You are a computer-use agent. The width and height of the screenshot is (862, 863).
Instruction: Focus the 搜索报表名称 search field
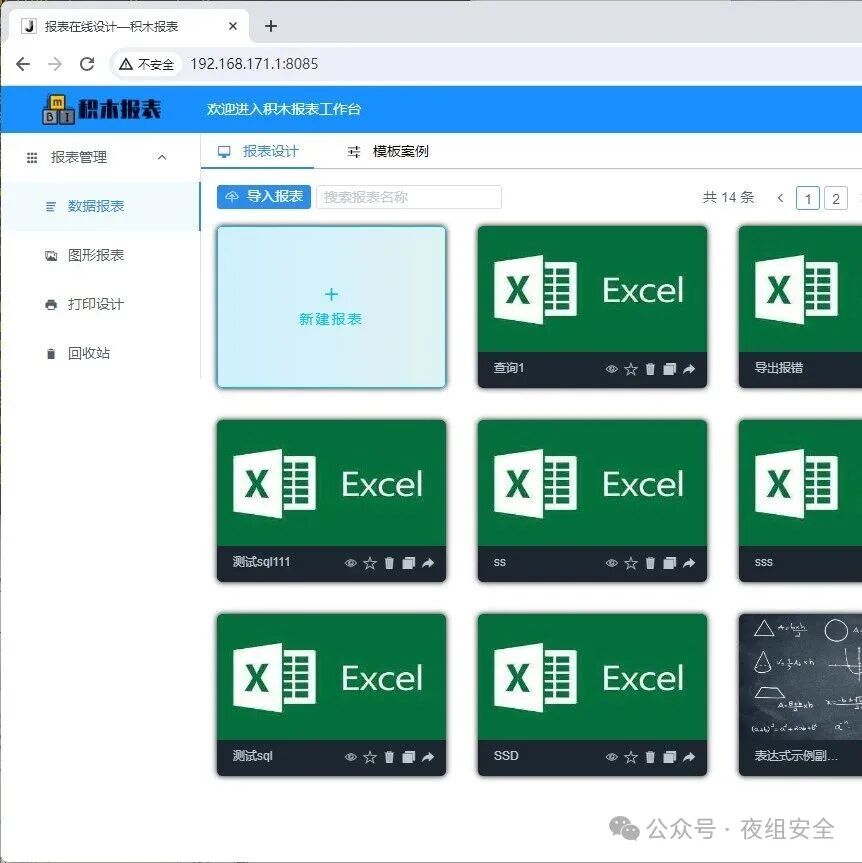point(409,197)
